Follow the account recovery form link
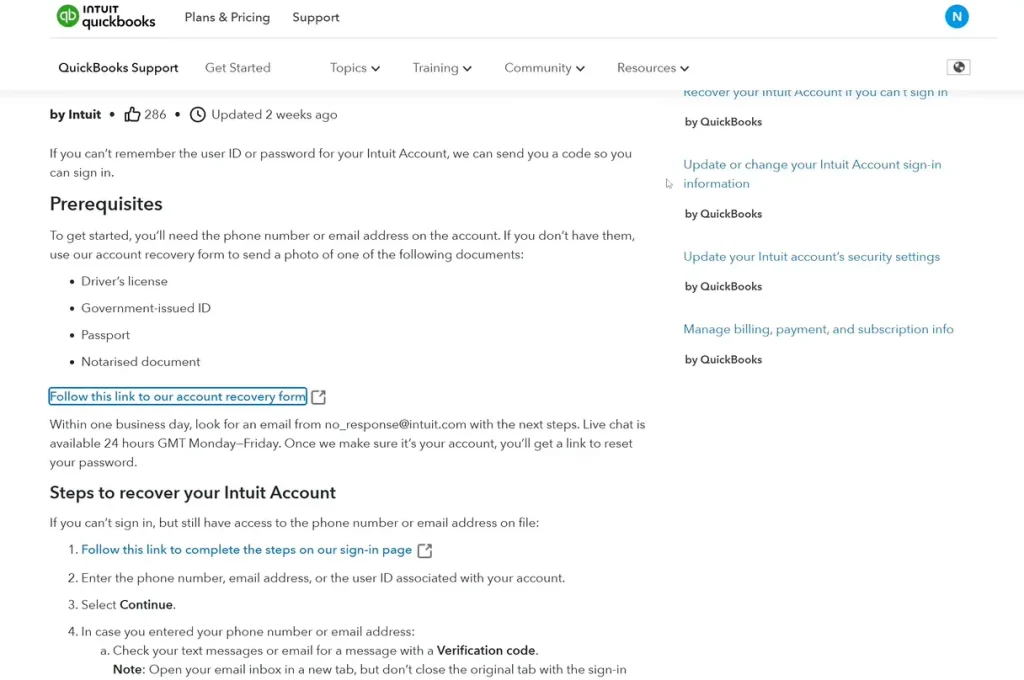The height and width of the screenshot is (680, 1024). tap(178, 397)
